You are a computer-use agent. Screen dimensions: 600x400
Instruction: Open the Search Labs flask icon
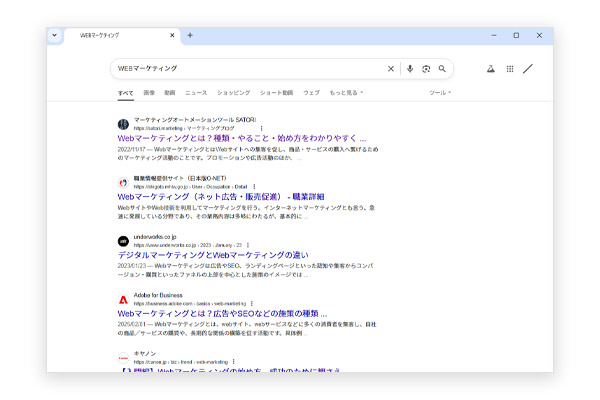[x=491, y=69]
